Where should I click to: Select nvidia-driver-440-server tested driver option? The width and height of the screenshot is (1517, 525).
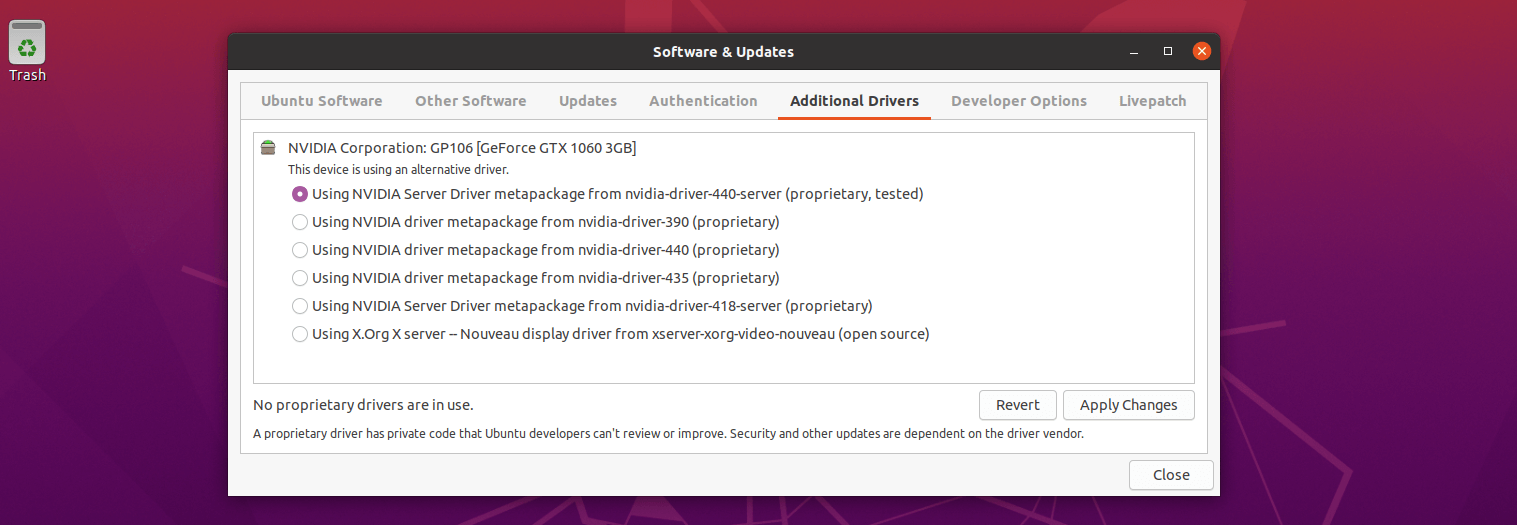[x=300, y=194]
